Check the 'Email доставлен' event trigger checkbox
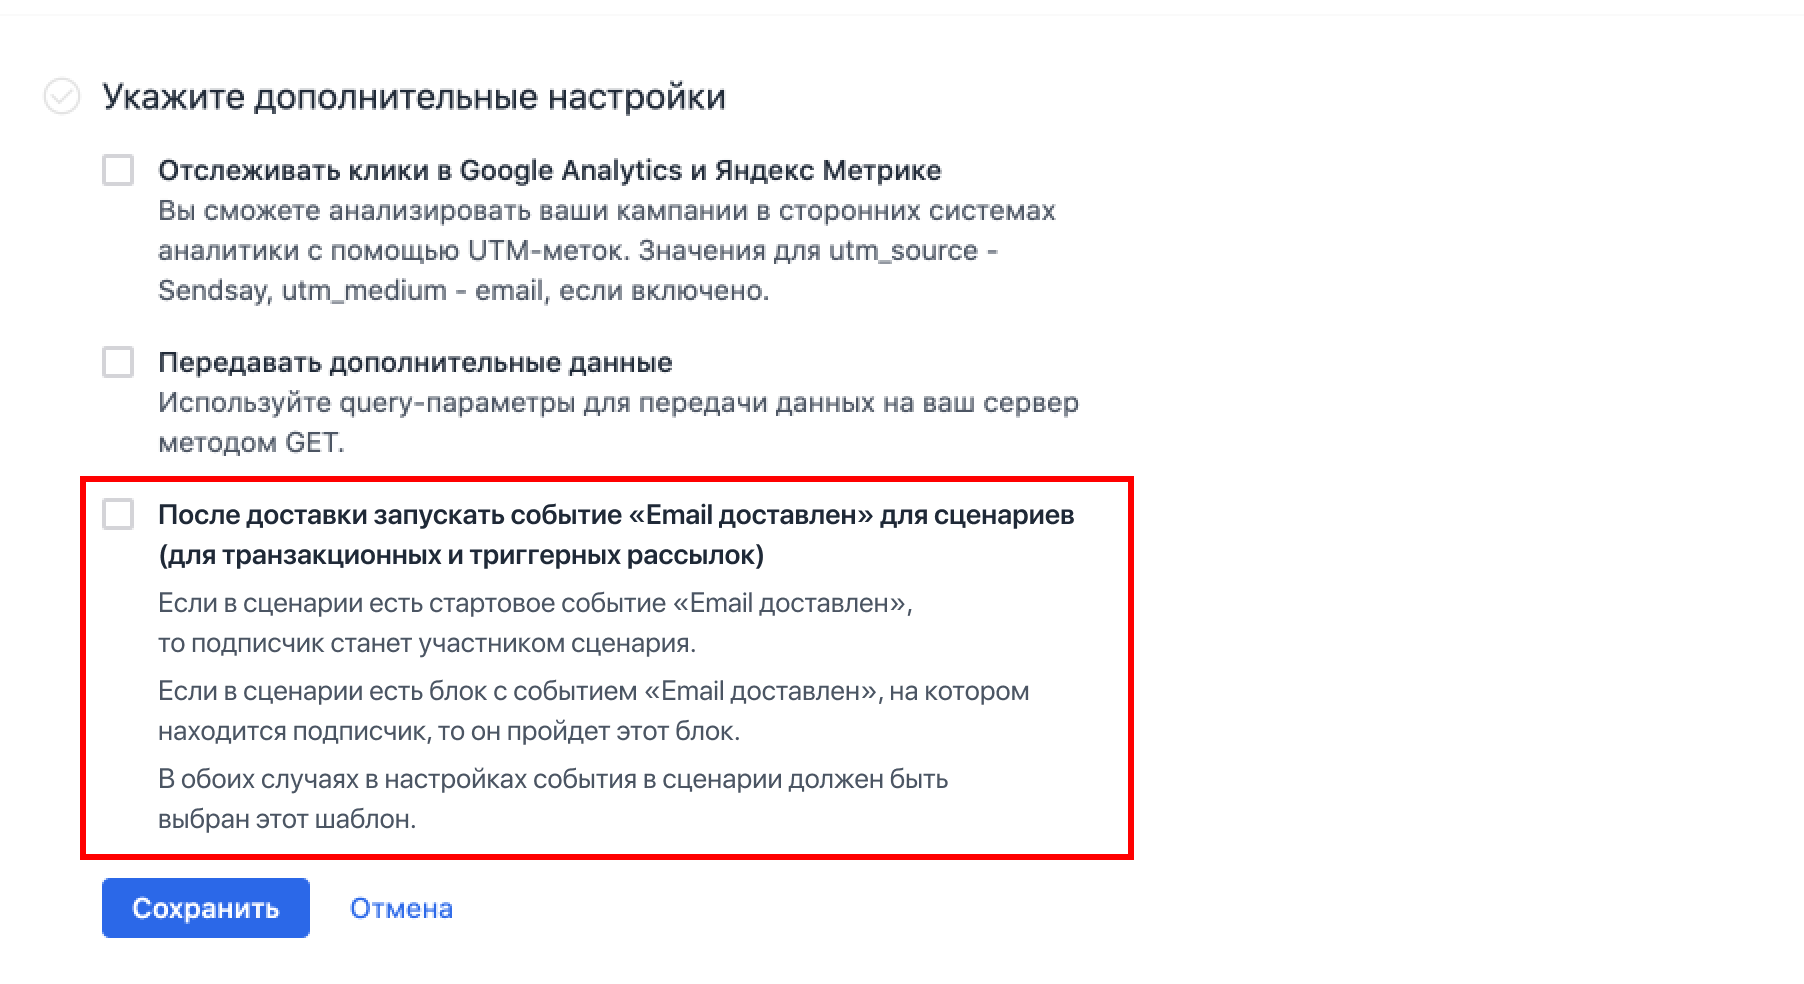The width and height of the screenshot is (1804, 984). pyautogui.click(x=118, y=515)
